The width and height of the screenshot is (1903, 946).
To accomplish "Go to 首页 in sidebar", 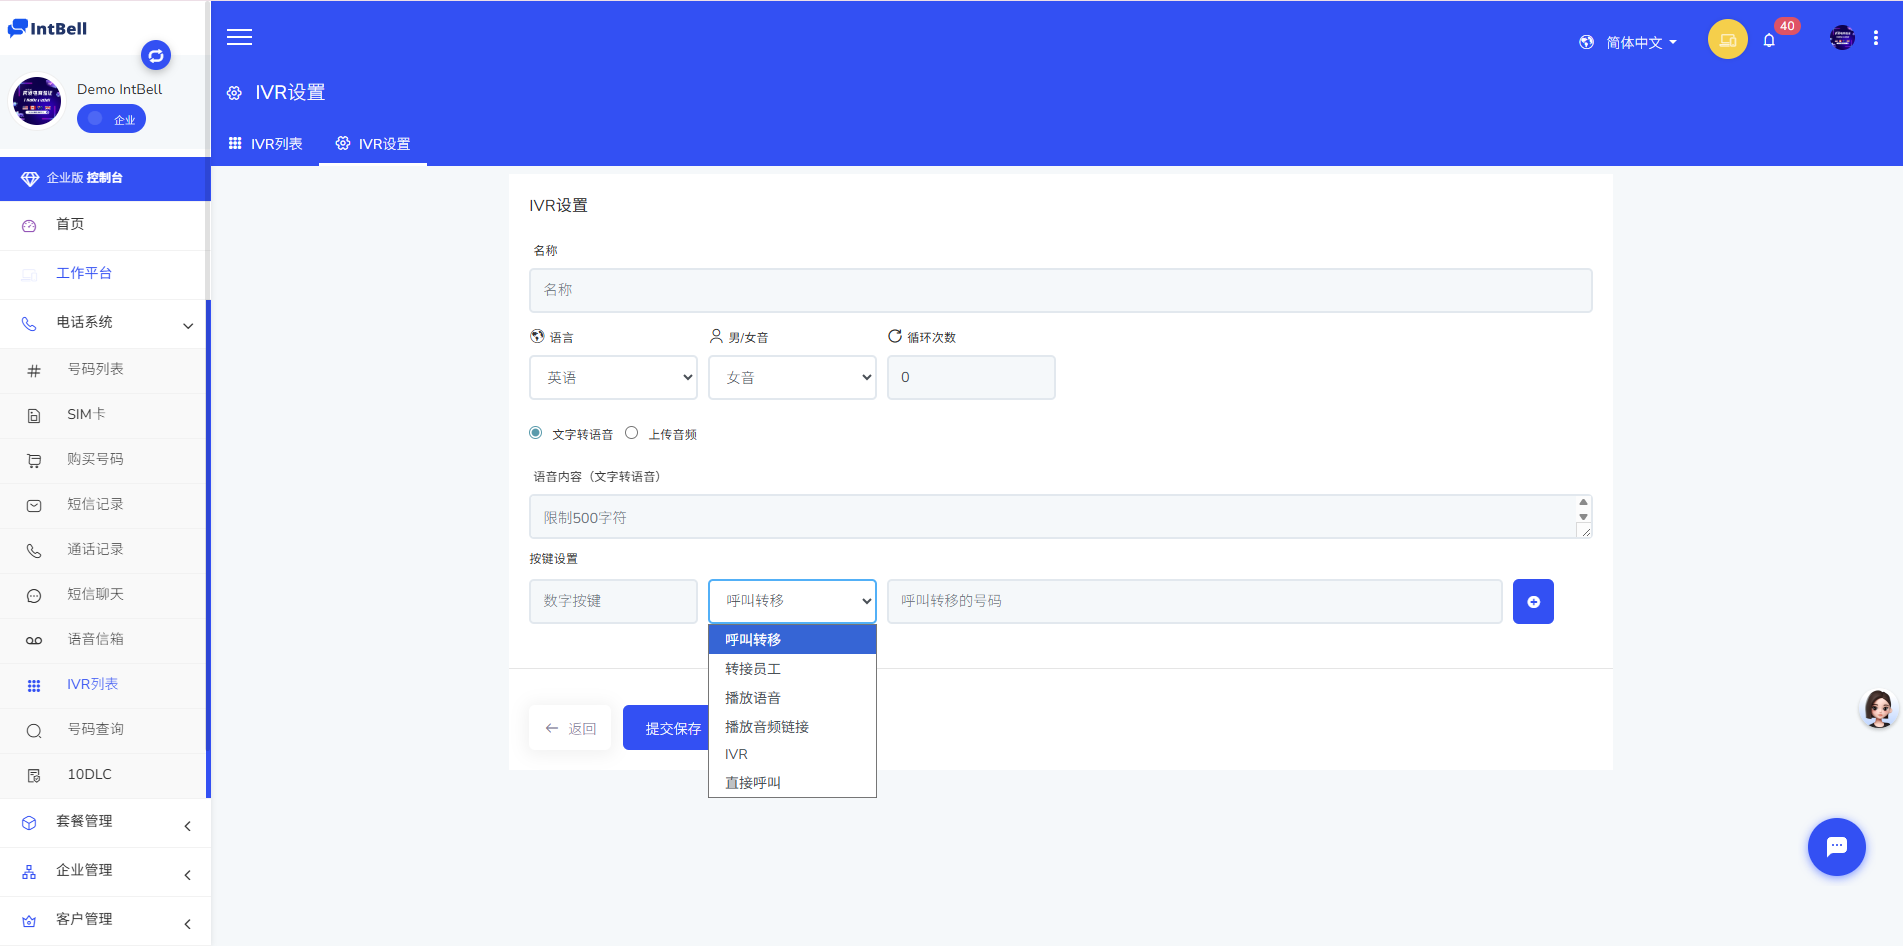I will click(x=104, y=225).
